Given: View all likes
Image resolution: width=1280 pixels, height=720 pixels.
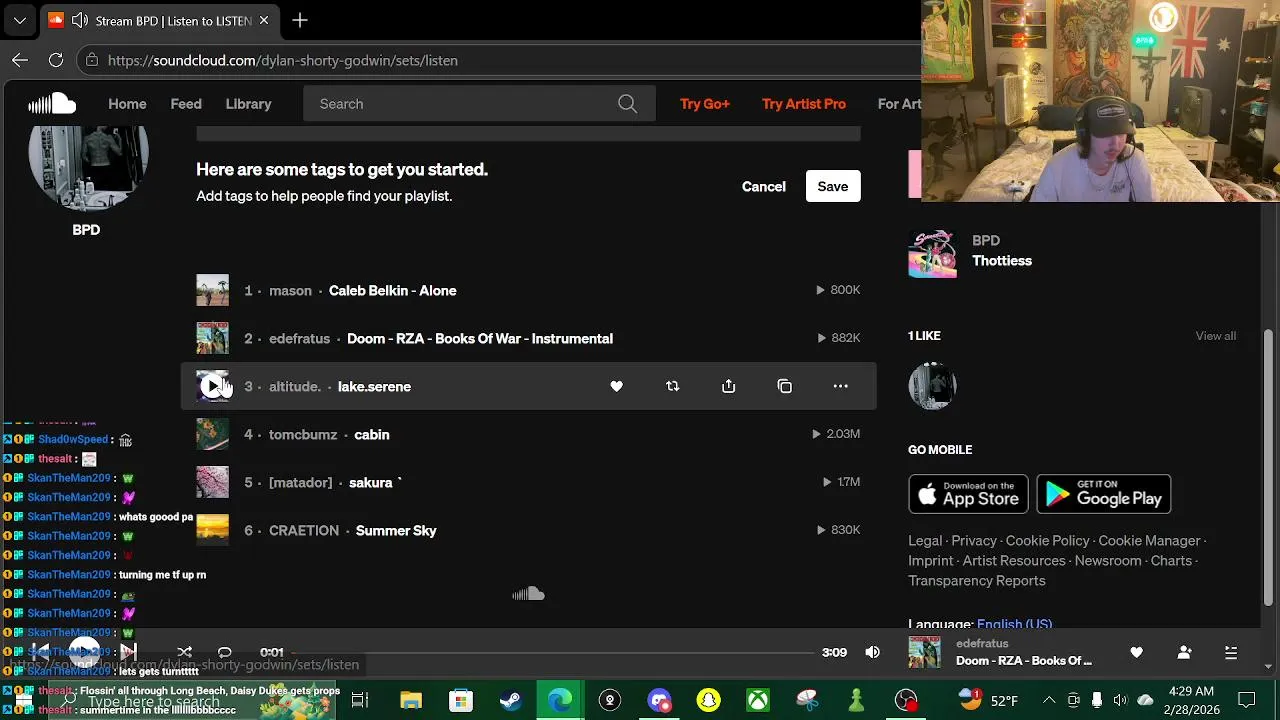Looking at the screenshot, I should pyautogui.click(x=1216, y=336).
